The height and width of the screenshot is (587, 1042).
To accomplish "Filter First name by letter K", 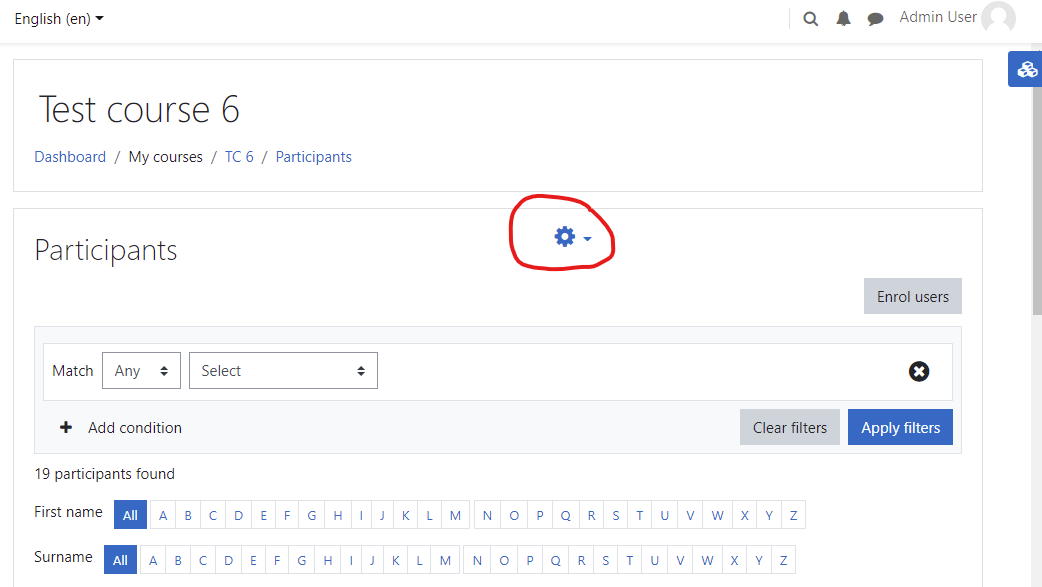I will (x=405, y=515).
